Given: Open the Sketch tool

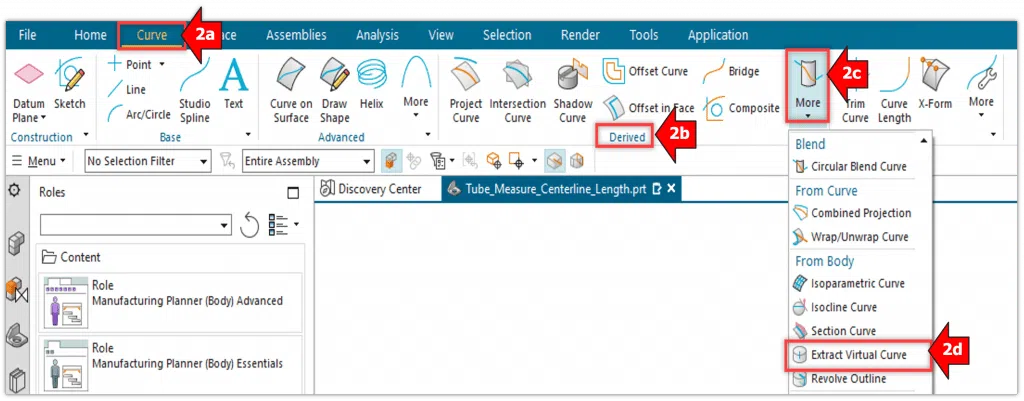Looking at the screenshot, I should click(69, 84).
